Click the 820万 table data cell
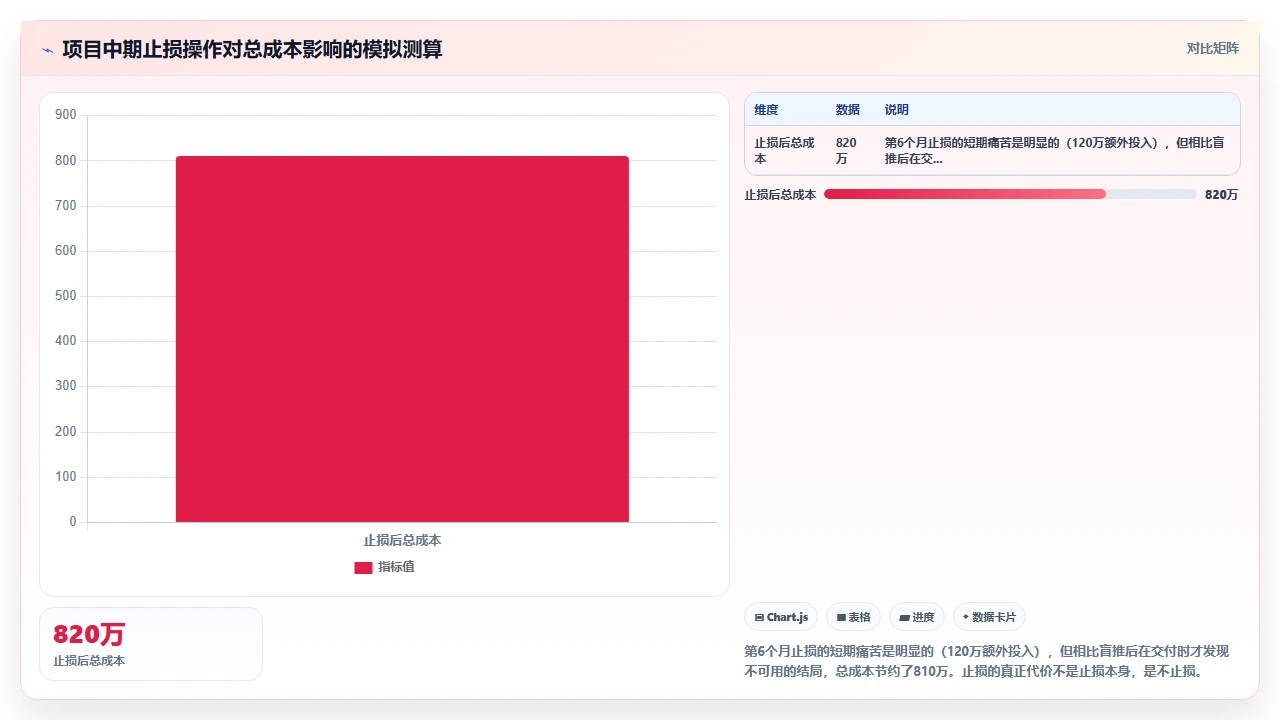Image resolution: width=1280 pixels, height=720 pixels. point(850,150)
